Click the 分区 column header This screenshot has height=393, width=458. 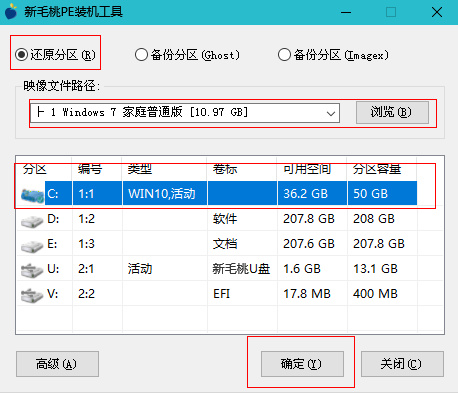point(35,169)
